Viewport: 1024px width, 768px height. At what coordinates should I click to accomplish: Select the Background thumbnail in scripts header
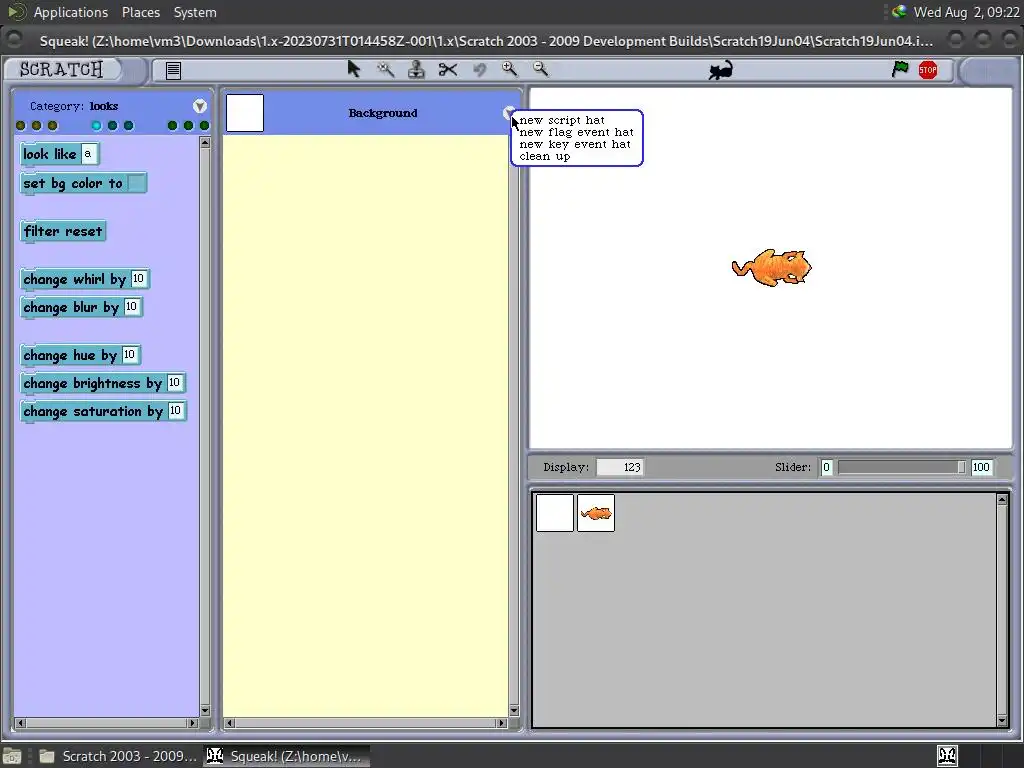point(245,113)
